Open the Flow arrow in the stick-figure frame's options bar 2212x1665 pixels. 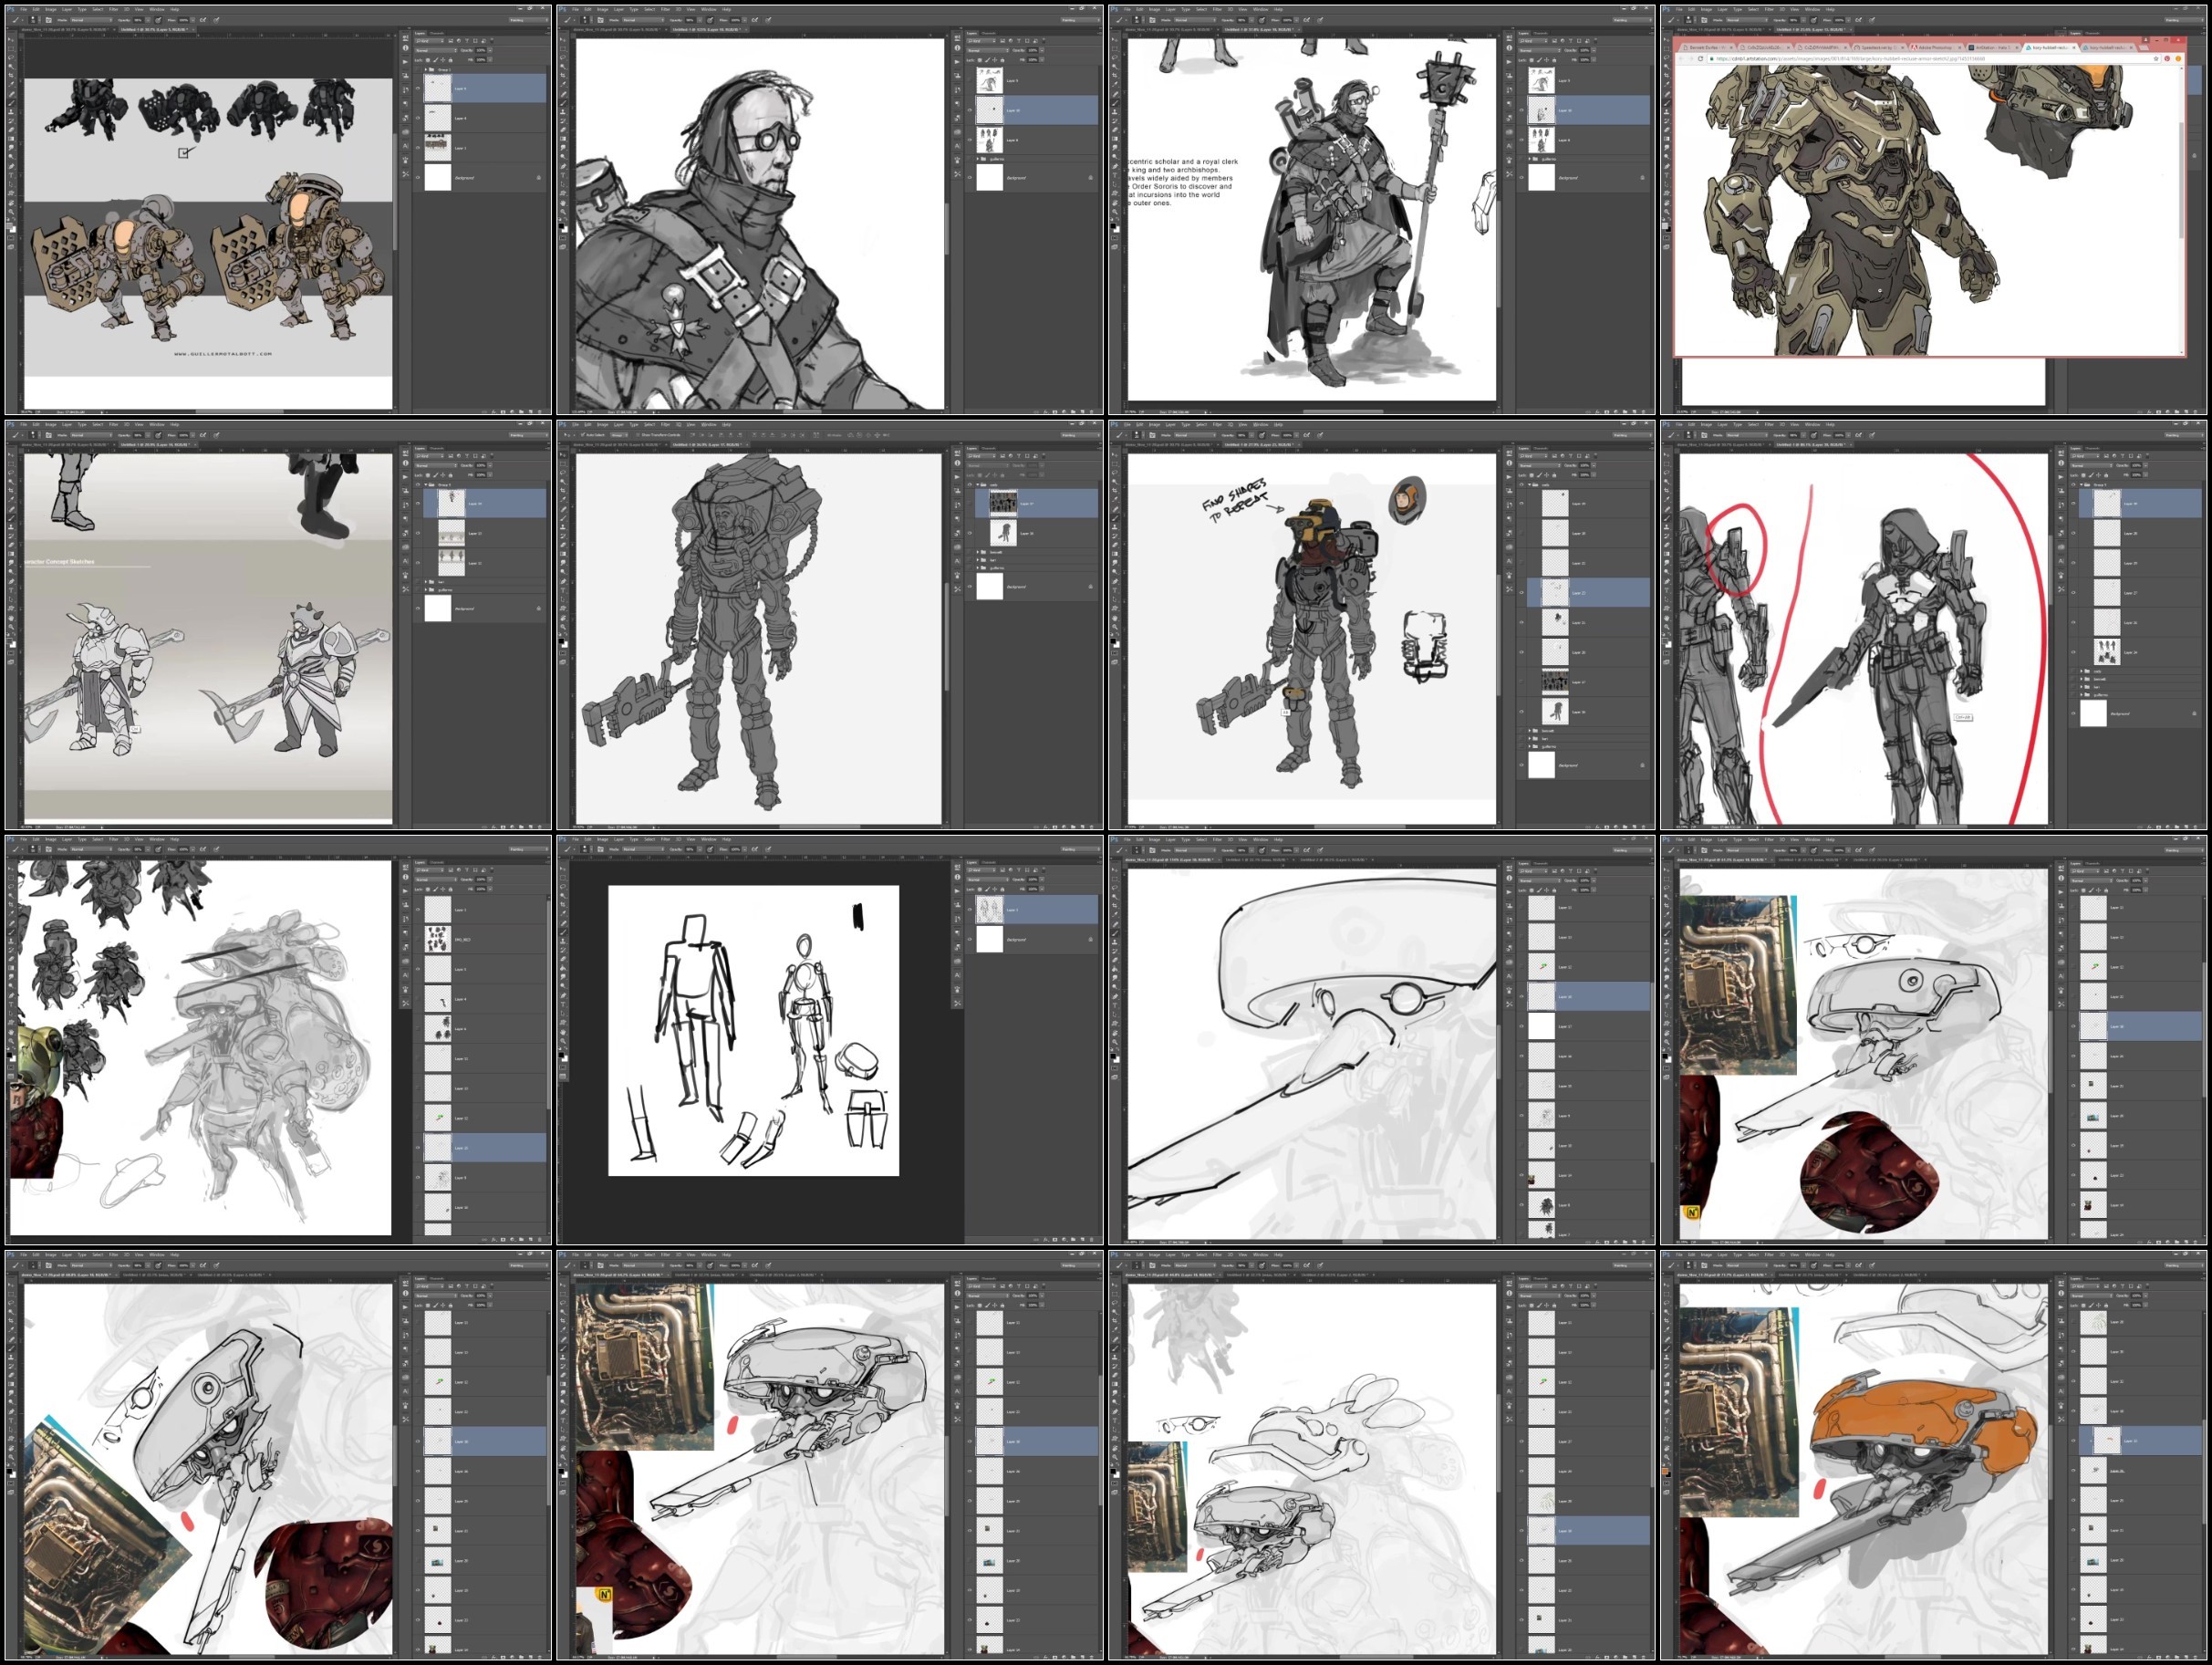746,850
